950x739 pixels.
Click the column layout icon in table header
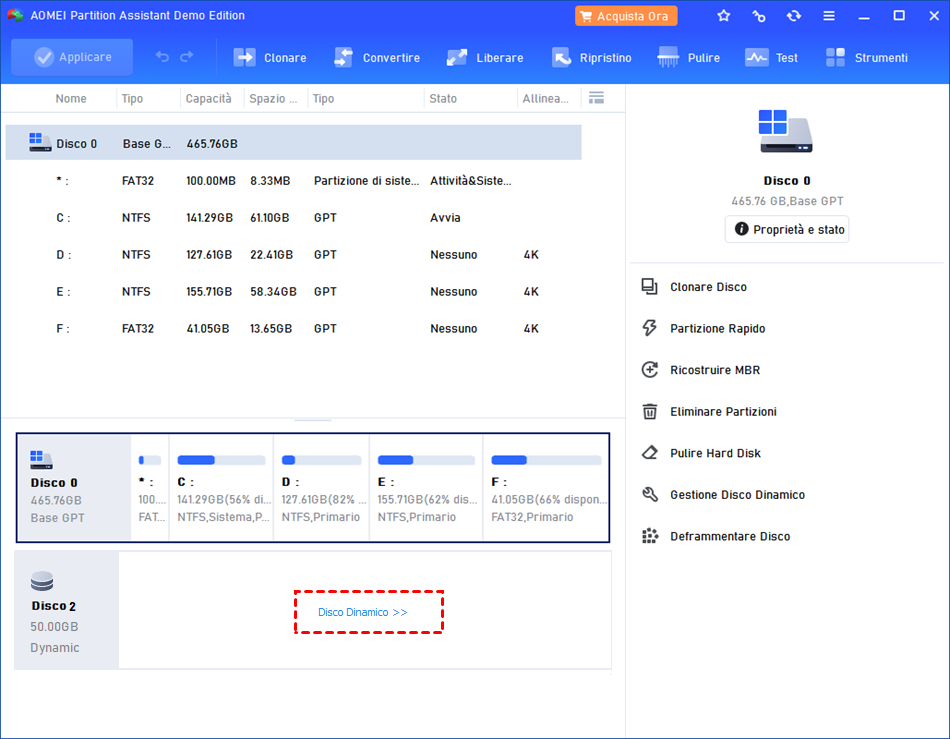pyautogui.click(x=596, y=98)
